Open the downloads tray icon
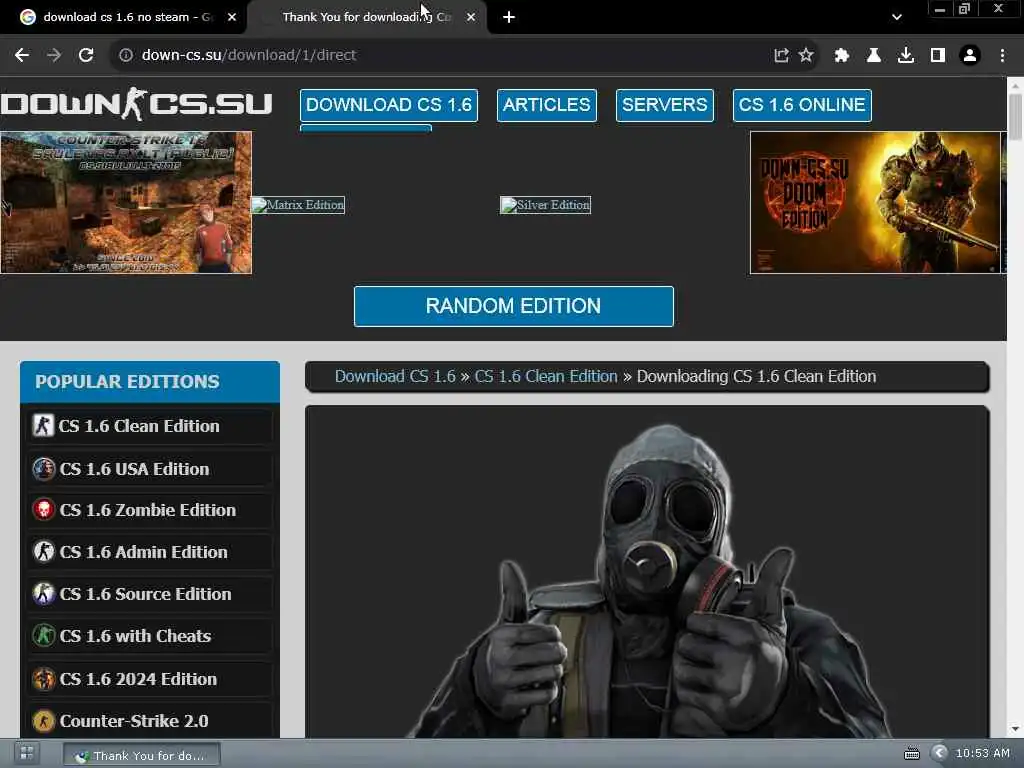 click(x=906, y=56)
